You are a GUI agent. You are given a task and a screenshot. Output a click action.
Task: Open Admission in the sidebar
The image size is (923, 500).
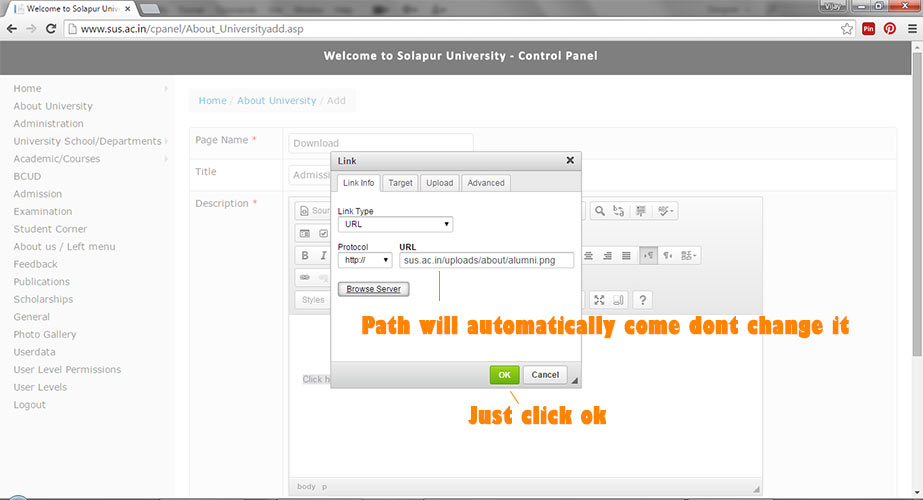38,194
